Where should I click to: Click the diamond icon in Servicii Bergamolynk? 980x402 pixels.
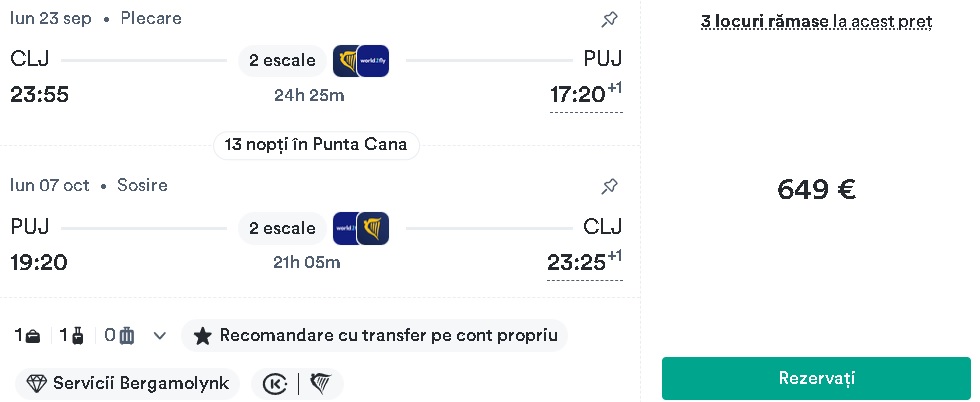[36, 383]
